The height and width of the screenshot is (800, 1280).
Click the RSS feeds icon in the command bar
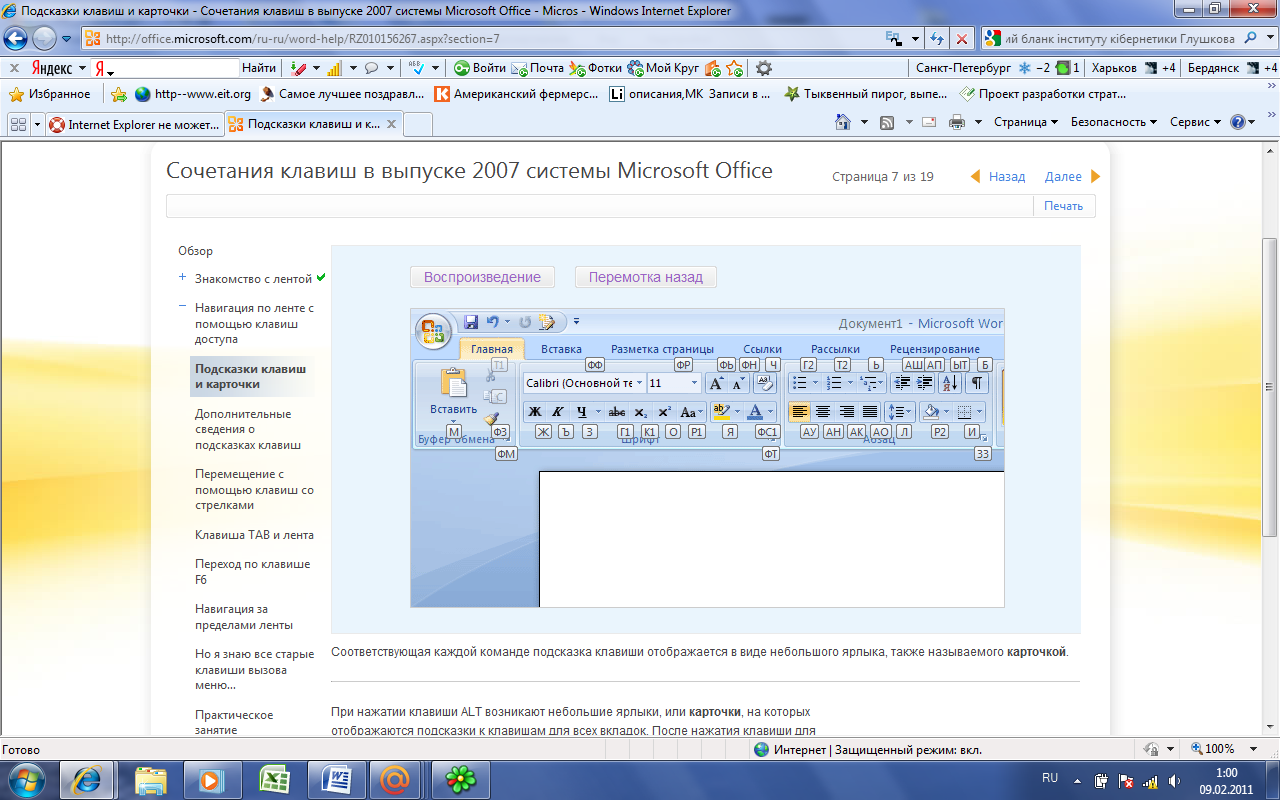887,122
